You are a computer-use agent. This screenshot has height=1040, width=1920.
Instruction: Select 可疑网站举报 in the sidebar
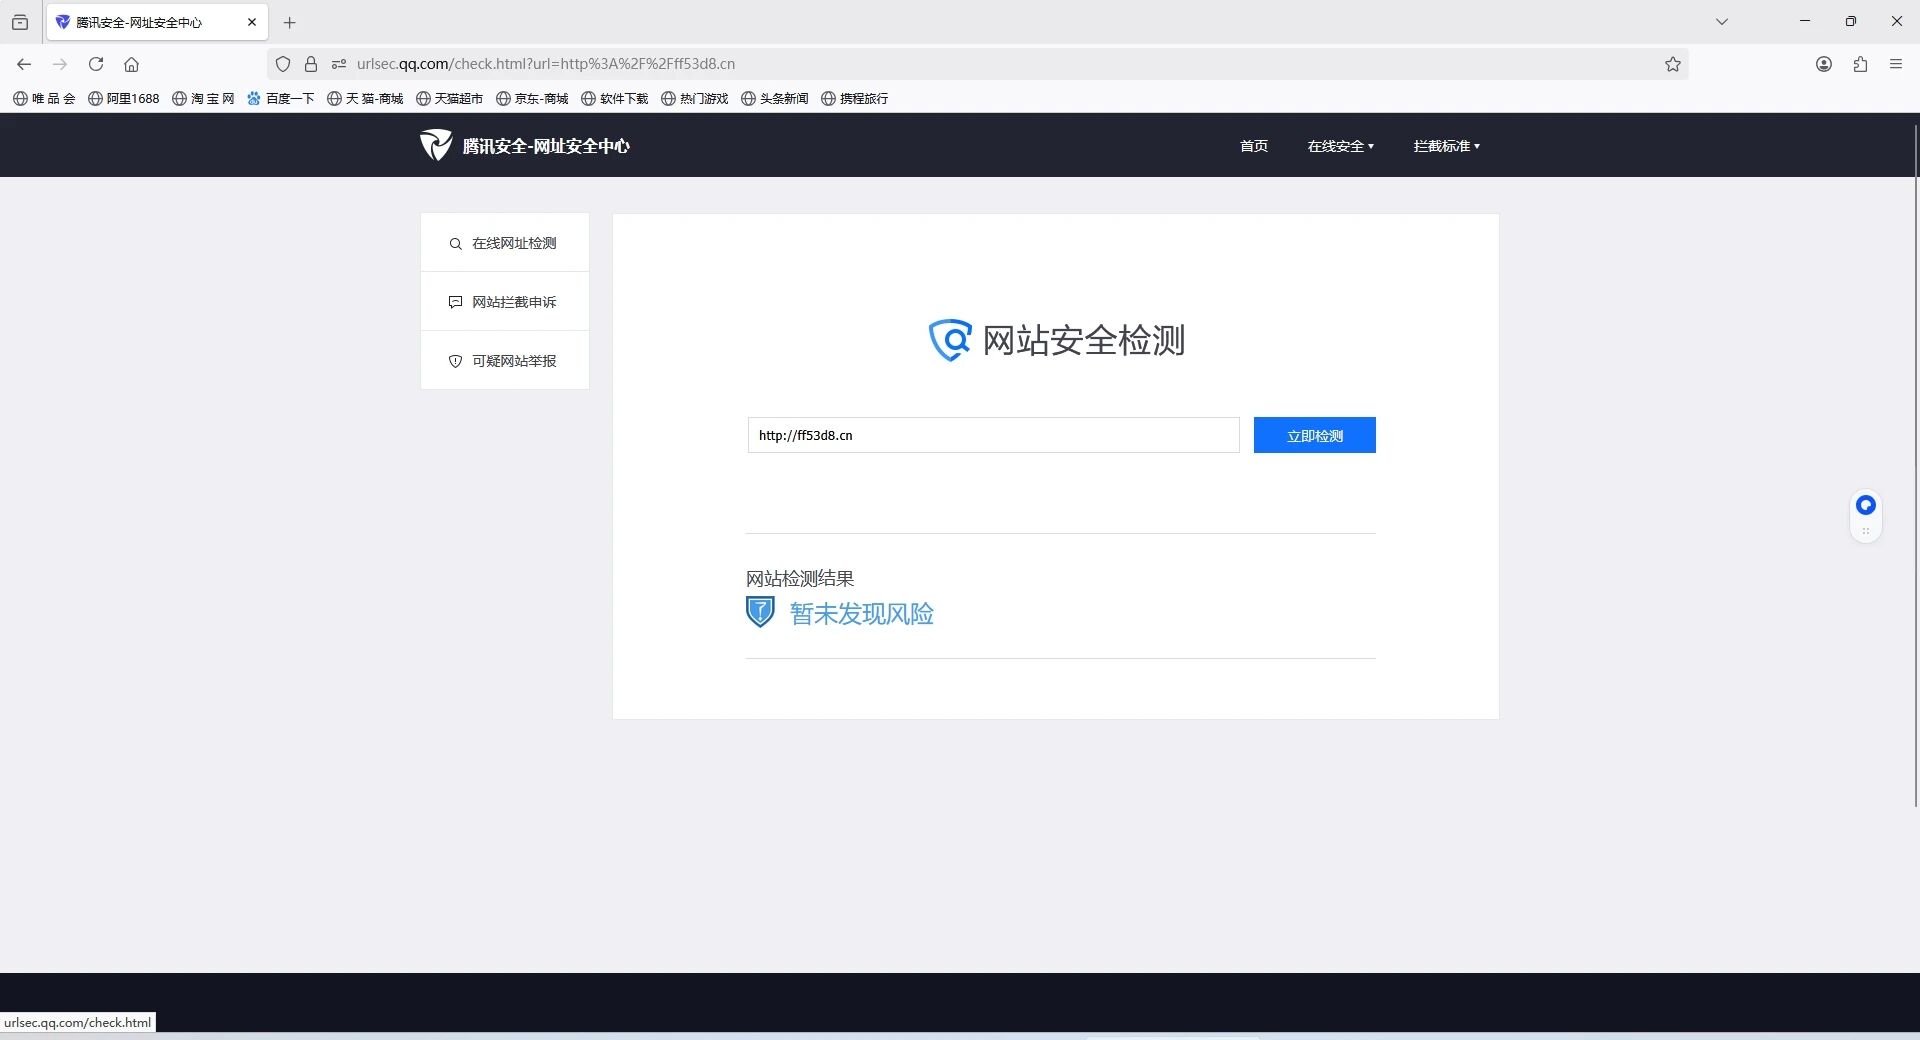coord(505,361)
